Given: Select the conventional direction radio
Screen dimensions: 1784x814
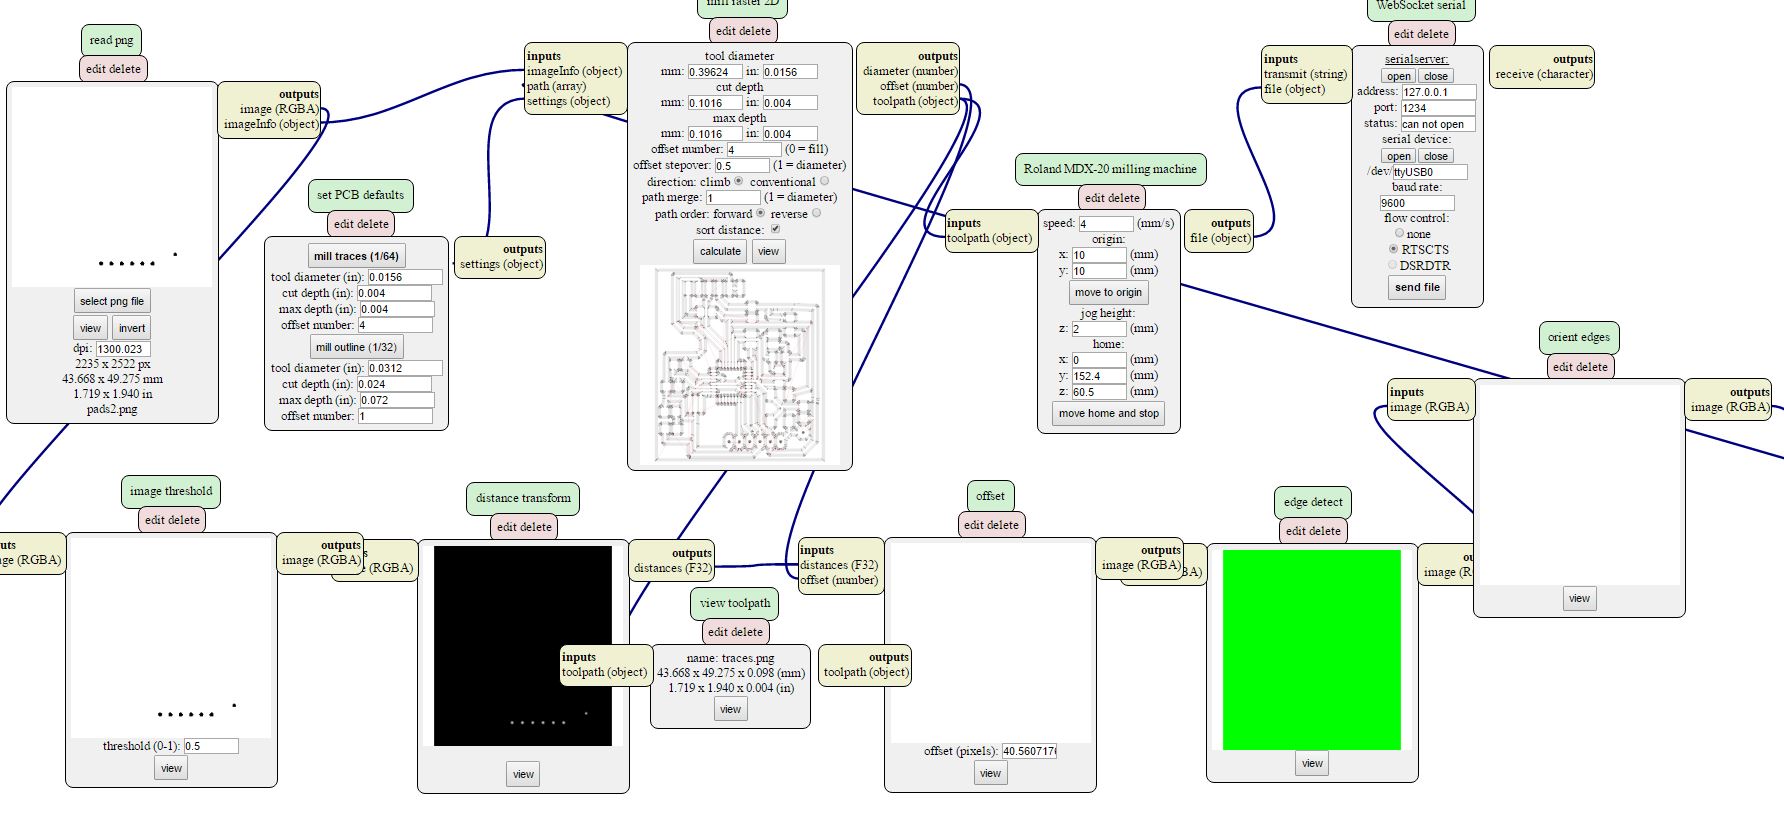Looking at the screenshot, I should pyautogui.click(x=824, y=181).
